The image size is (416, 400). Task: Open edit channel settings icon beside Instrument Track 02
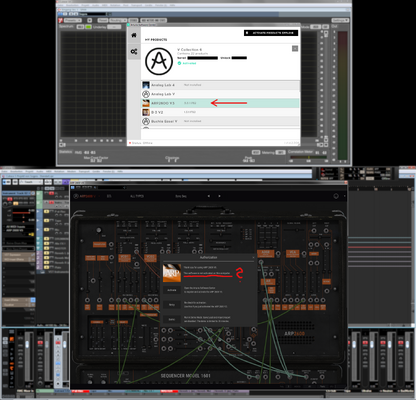click(x=33, y=193)
